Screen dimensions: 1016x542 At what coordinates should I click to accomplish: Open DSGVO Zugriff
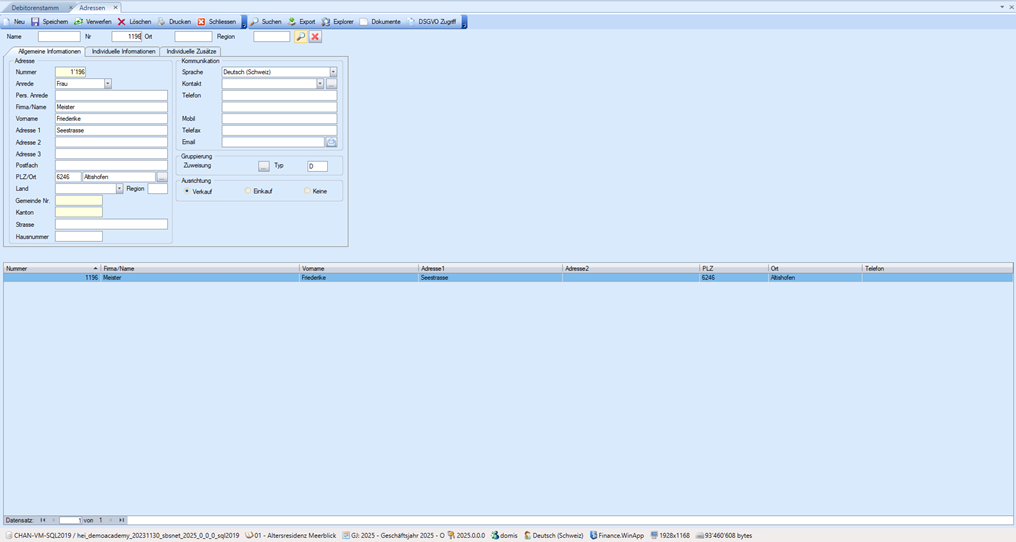(x=432, y=21)
